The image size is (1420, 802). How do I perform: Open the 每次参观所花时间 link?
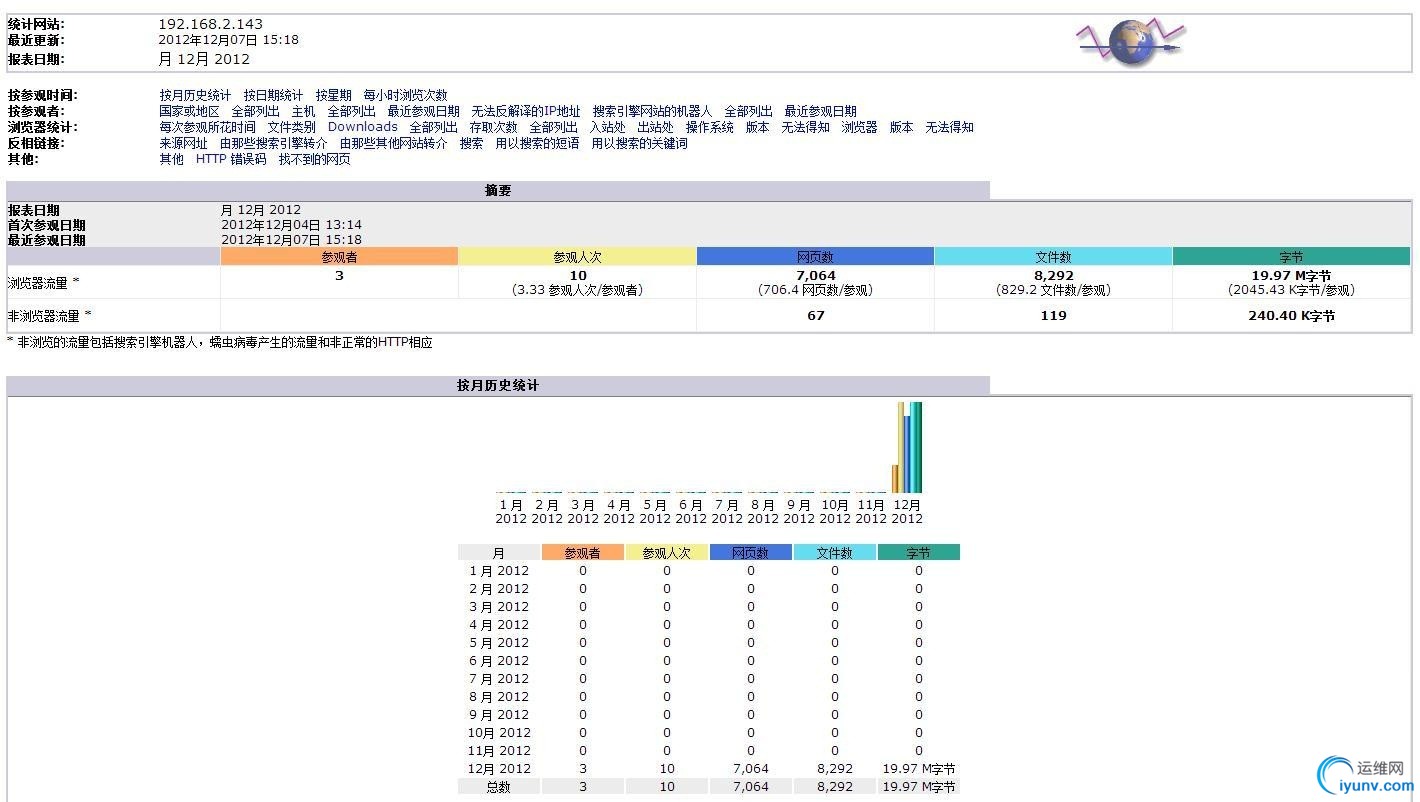[207, 127]
